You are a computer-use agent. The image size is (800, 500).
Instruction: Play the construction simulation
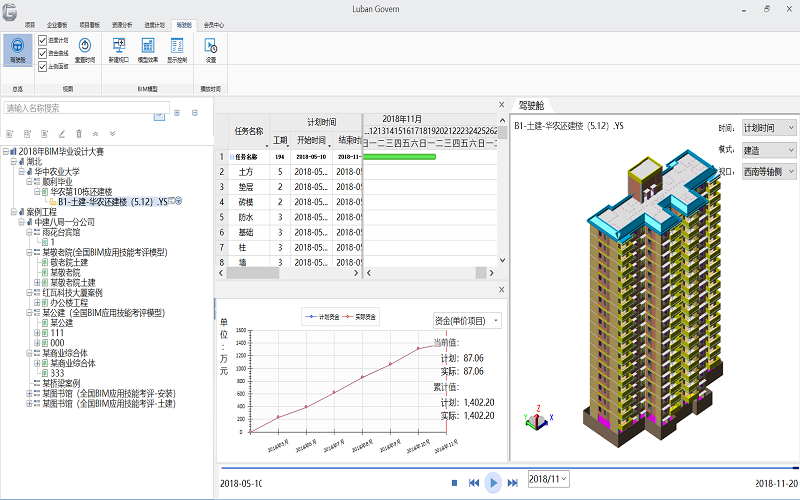point(493,483)
